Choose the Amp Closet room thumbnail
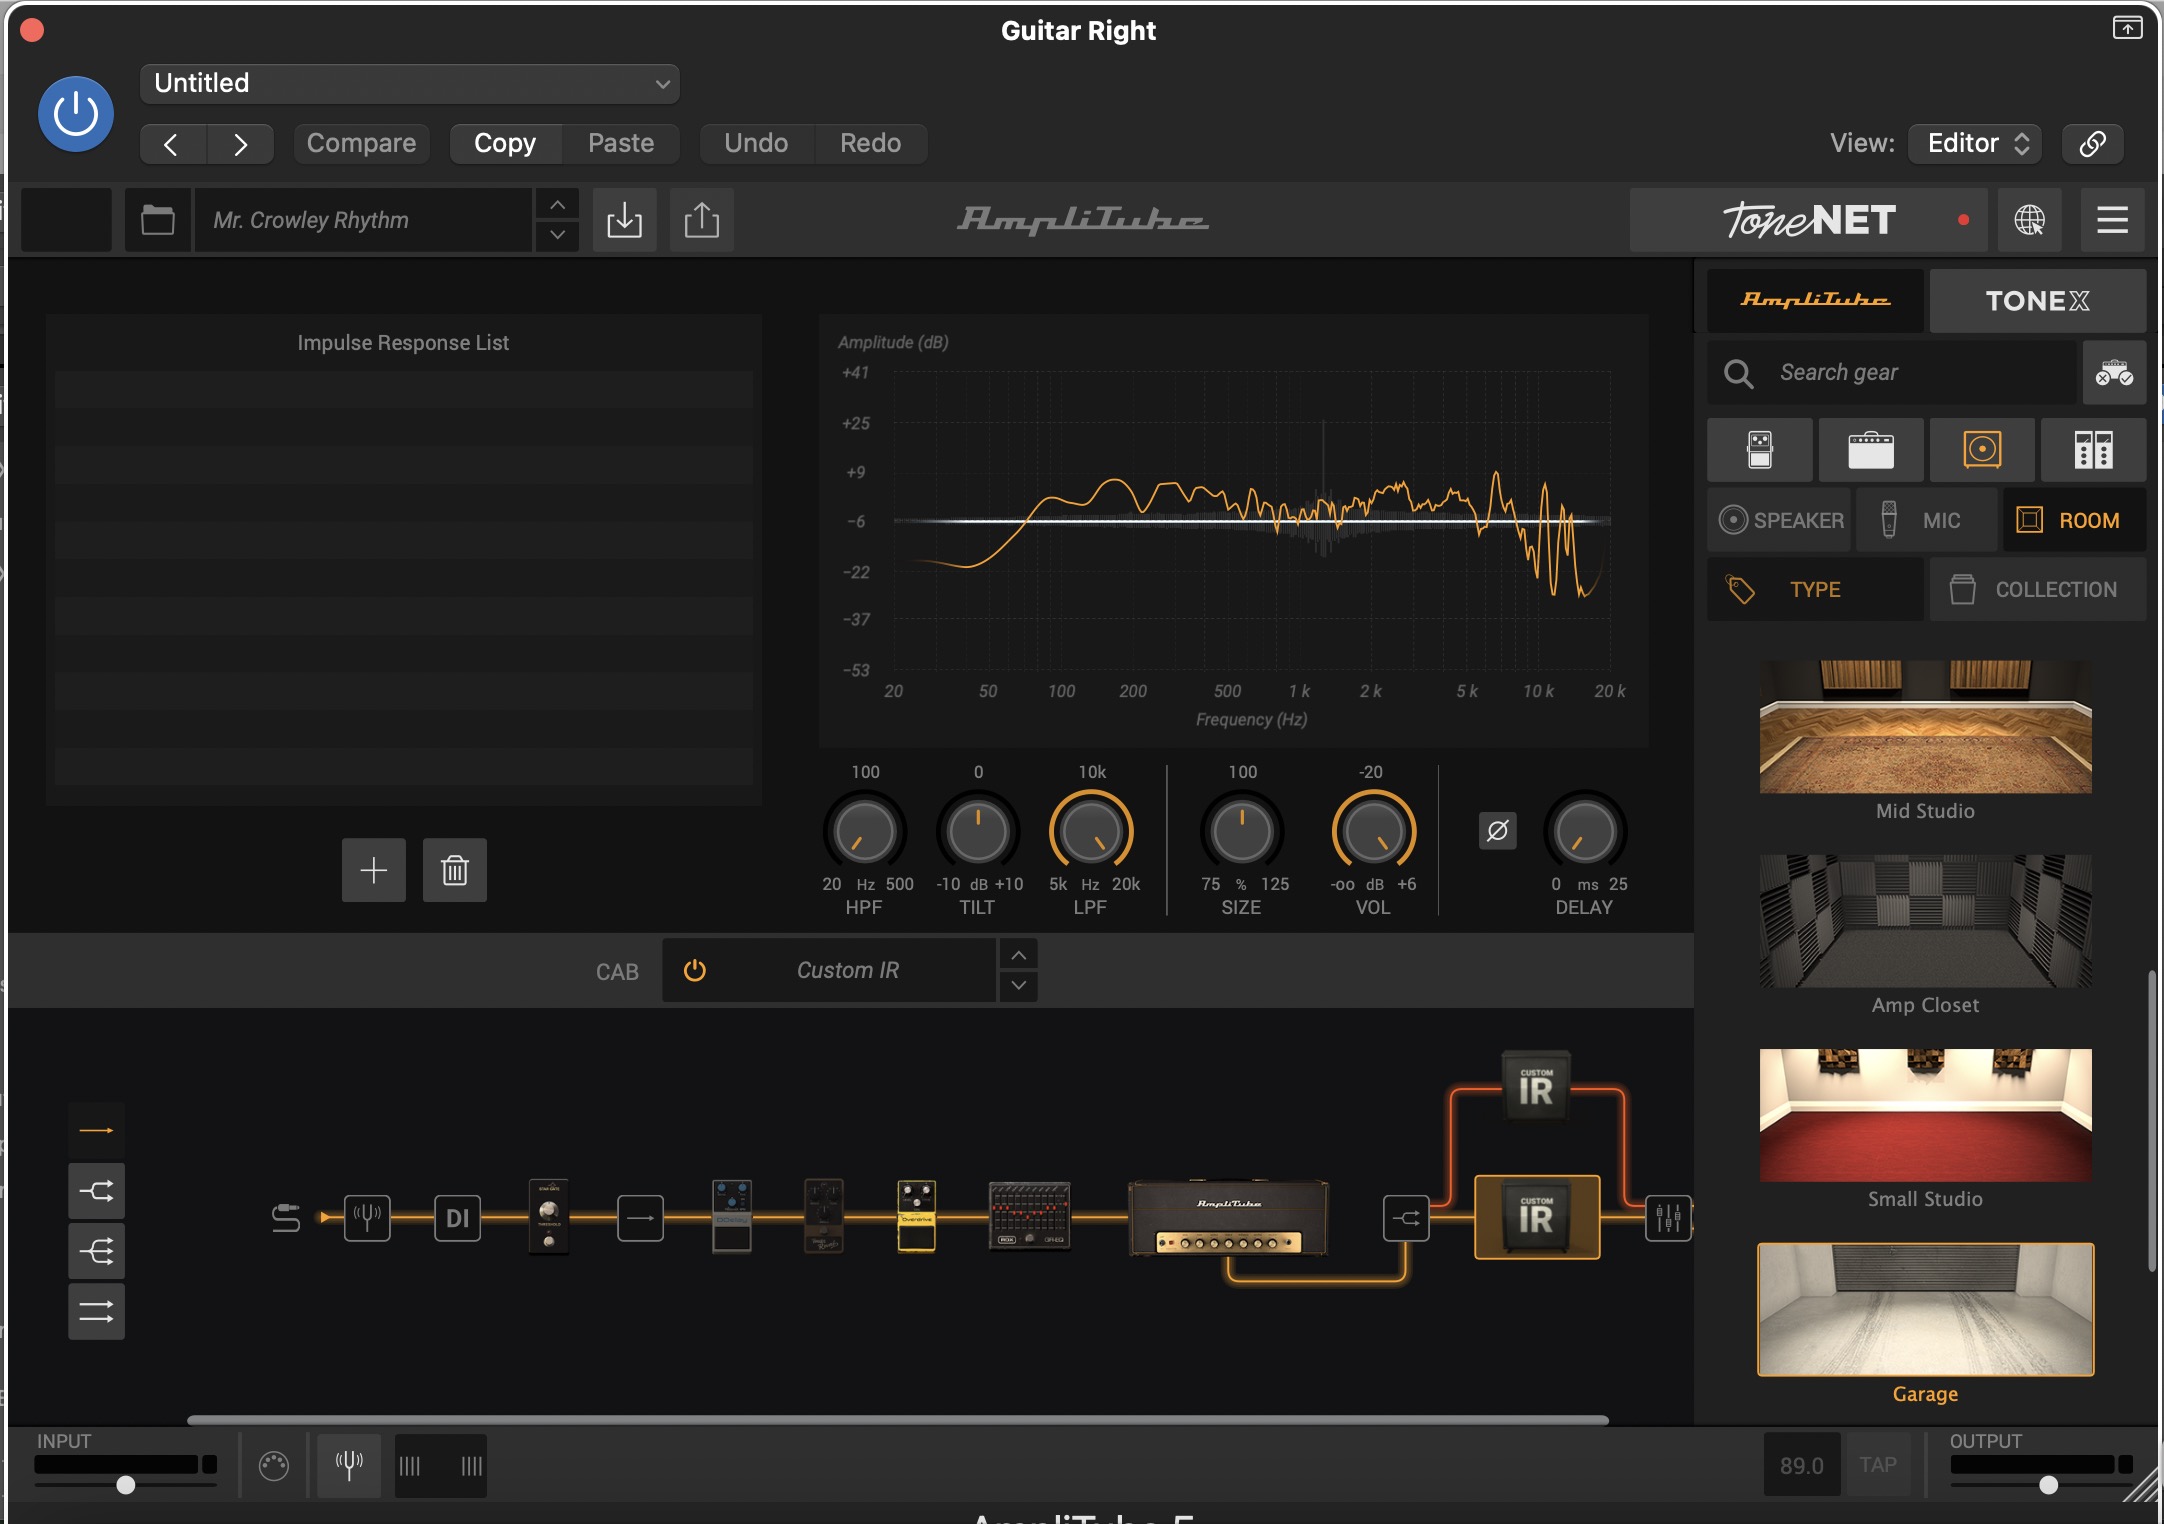The width and height of the screenshot is (2164, 1524). (x=1926, y=921)
